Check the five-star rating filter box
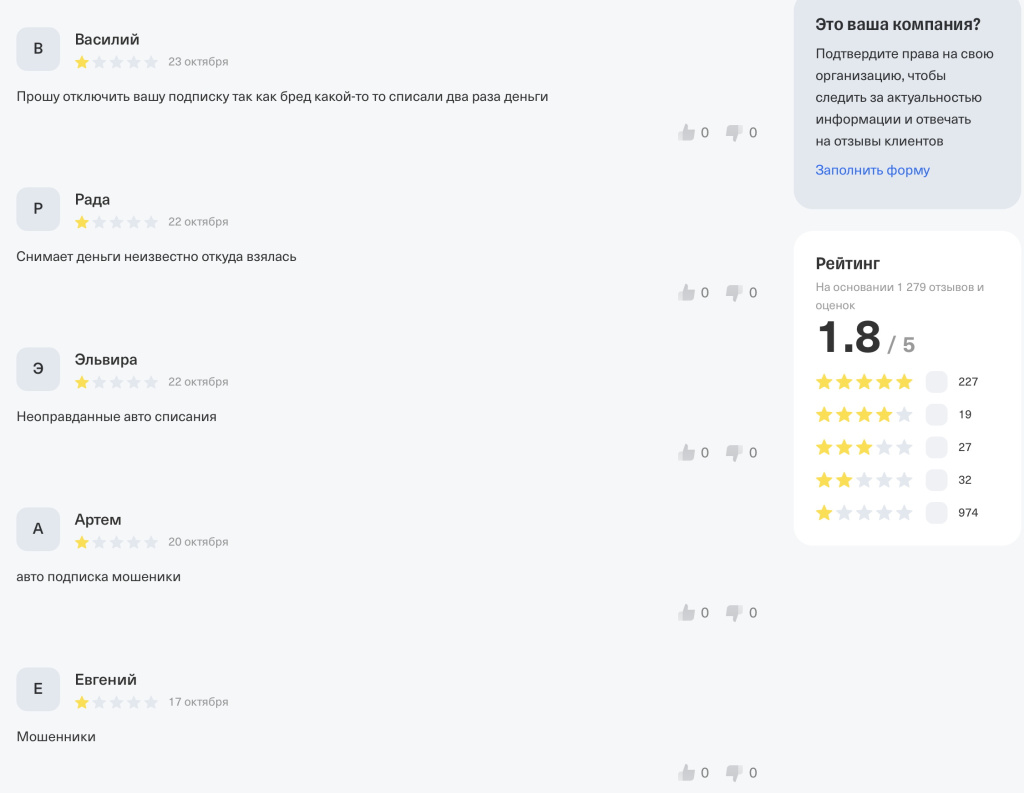The height and width of the screenshot is (793, 1024). click(x=936, y=382)
